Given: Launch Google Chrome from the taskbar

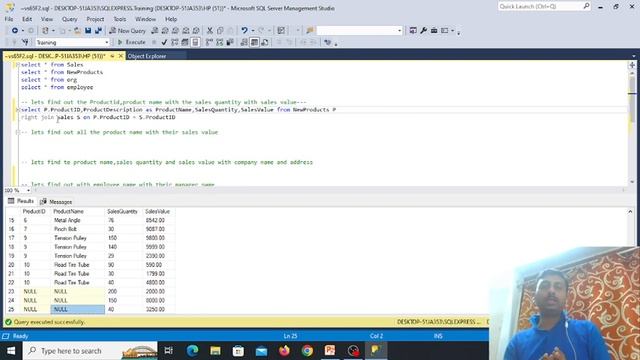Looking at the screenshot, I should click(307, 351).
